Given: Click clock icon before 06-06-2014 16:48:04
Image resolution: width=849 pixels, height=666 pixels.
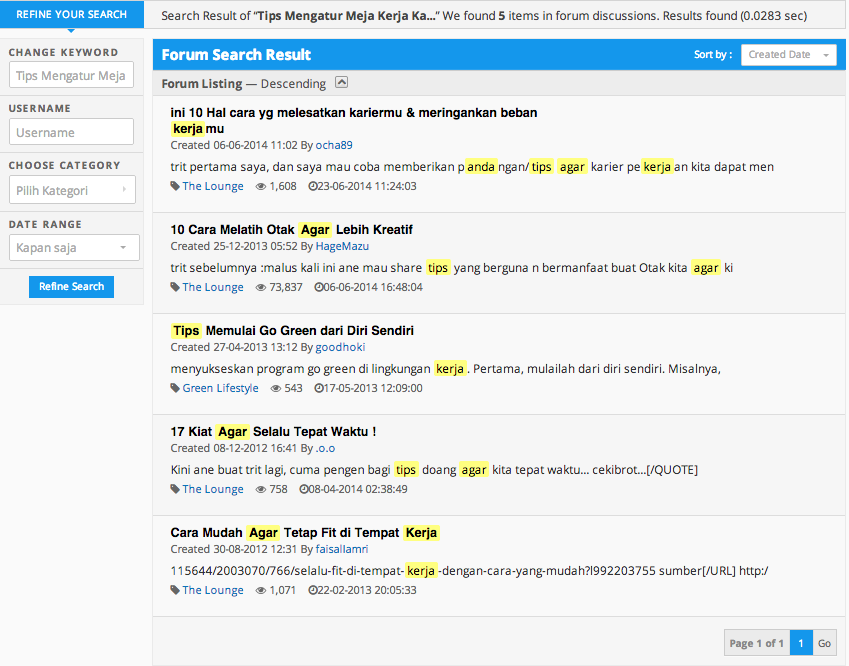Looking at the screenshot, I should click(x=318, y=287).
